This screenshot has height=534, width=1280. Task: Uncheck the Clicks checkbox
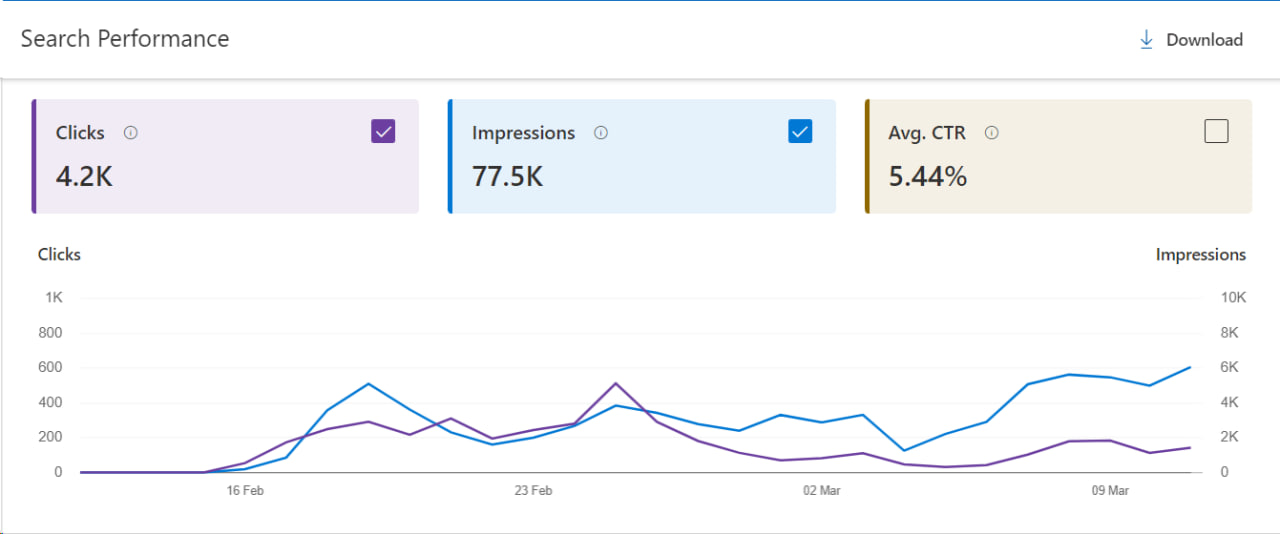click(383, 131)
